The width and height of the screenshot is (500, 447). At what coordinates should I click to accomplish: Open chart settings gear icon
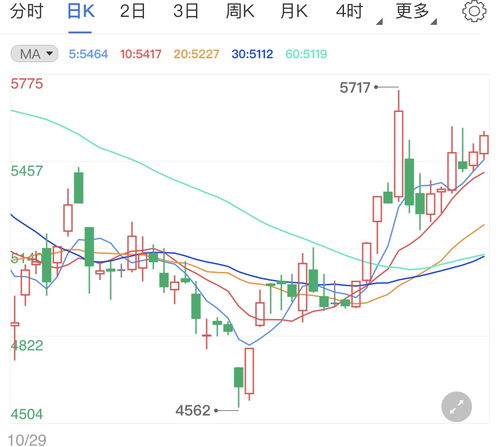pyautogui.click(x=474, y=11)
